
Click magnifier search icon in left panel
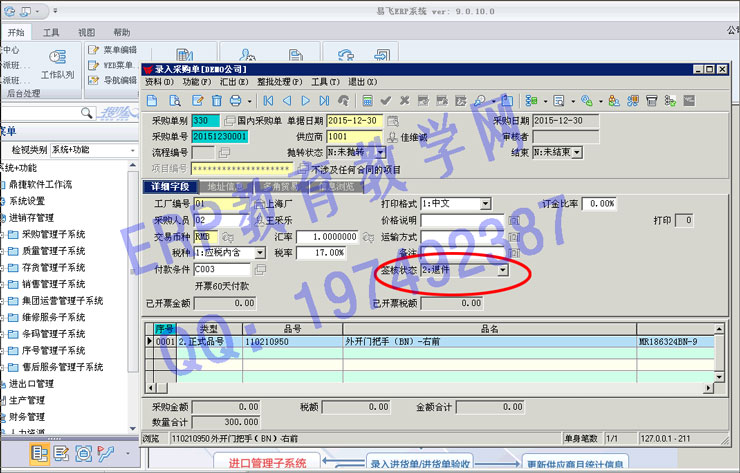tap(86, 113)
